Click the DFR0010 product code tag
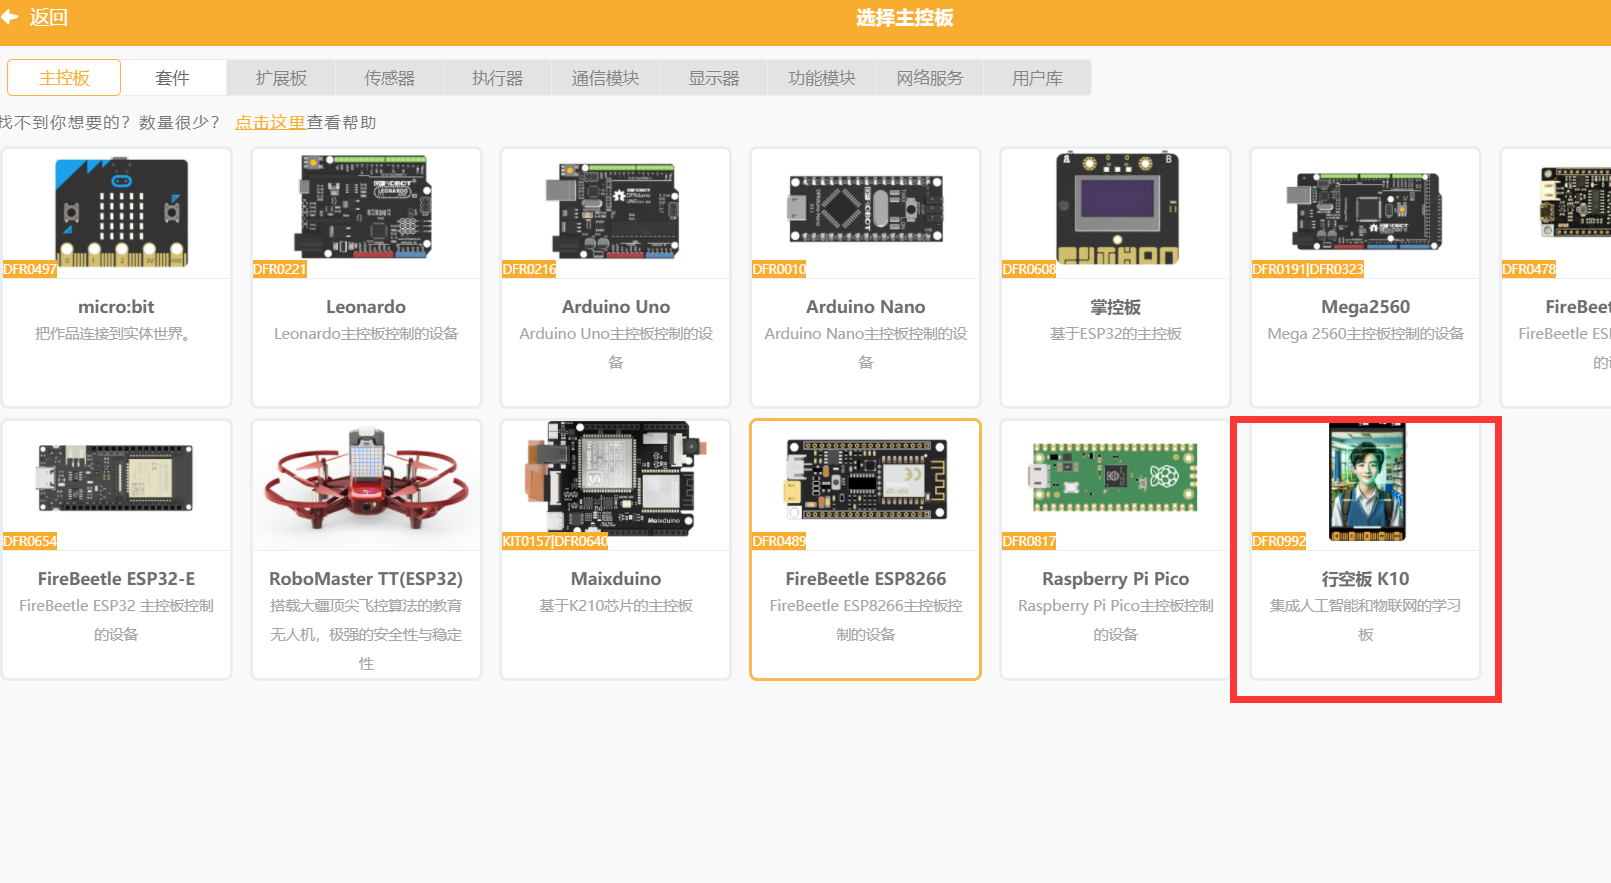 (x=779, y=269)
